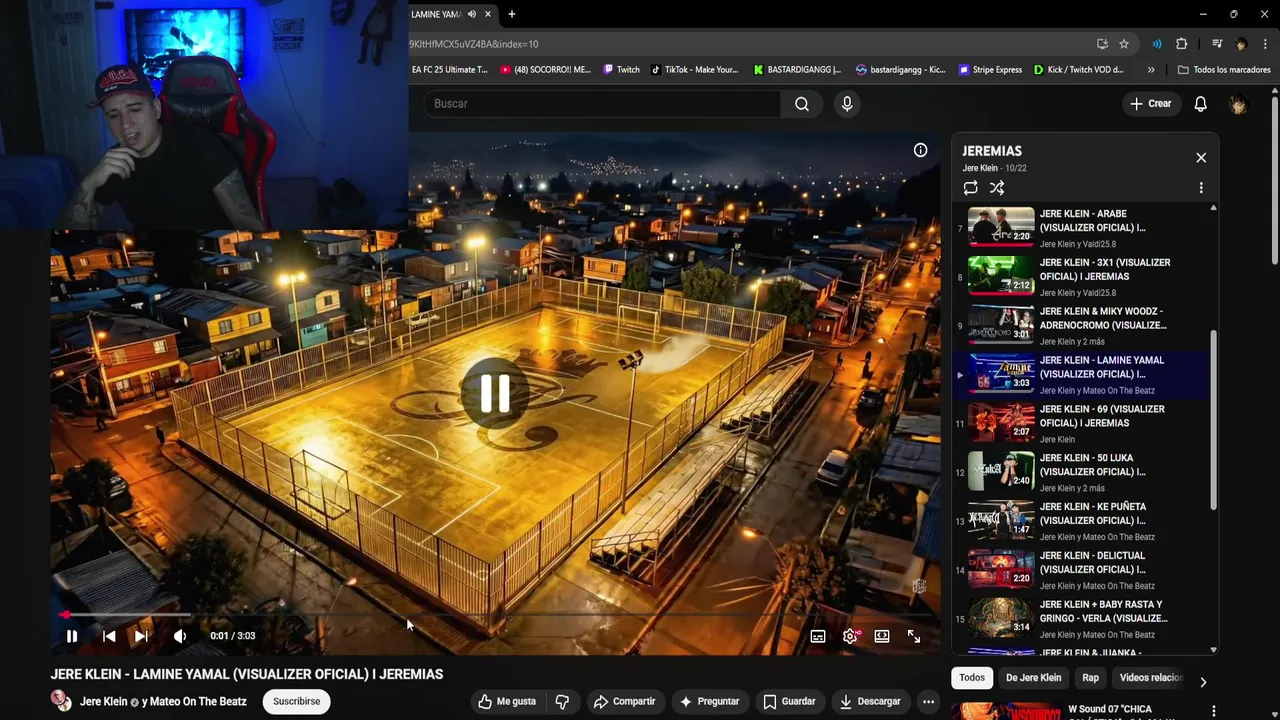Show hidden bookmarks with chevron

1151,70
